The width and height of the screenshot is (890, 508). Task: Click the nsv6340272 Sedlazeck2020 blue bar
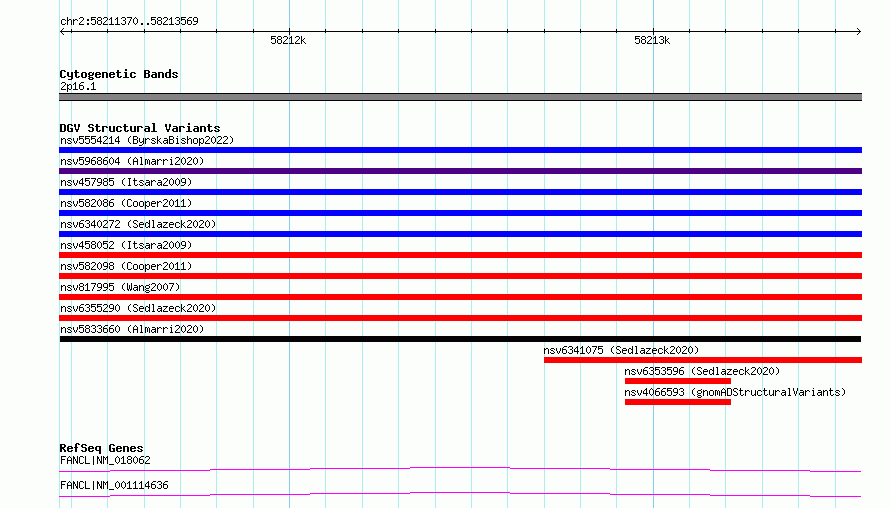coord(460,234)
